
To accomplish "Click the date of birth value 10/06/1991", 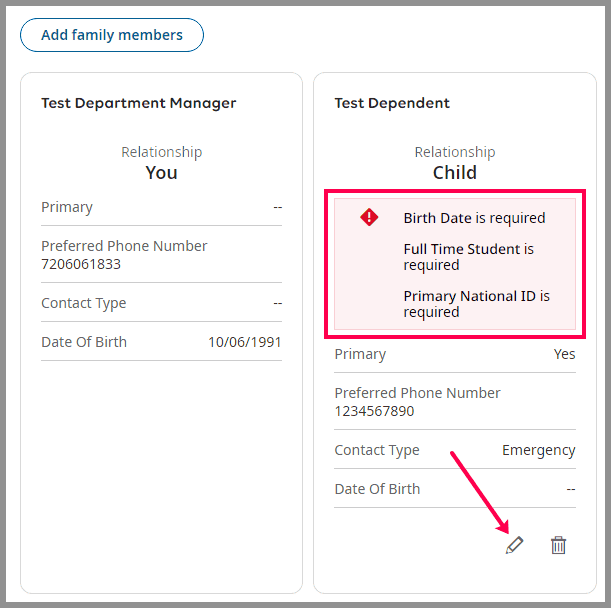I will [244, 342].
